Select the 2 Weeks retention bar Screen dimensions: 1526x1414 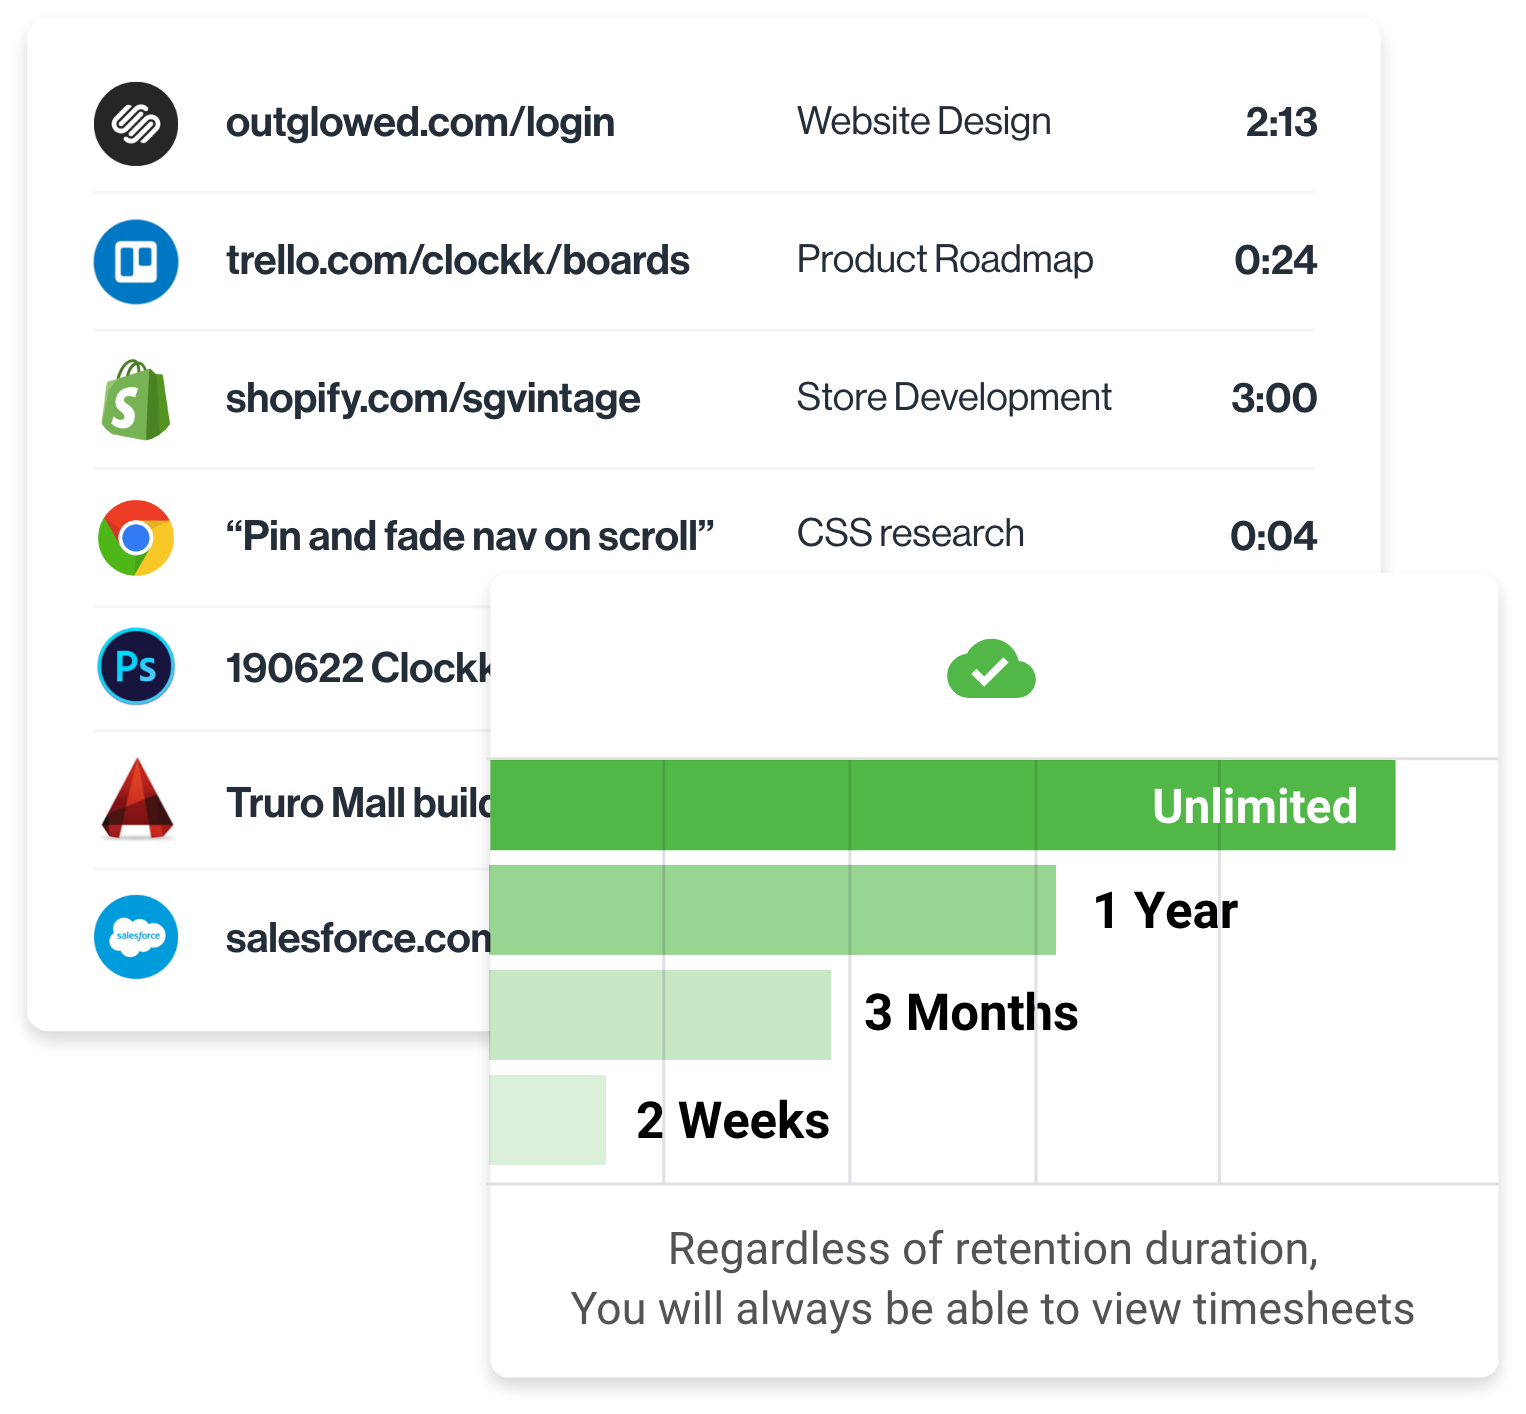click(548, 1120)
